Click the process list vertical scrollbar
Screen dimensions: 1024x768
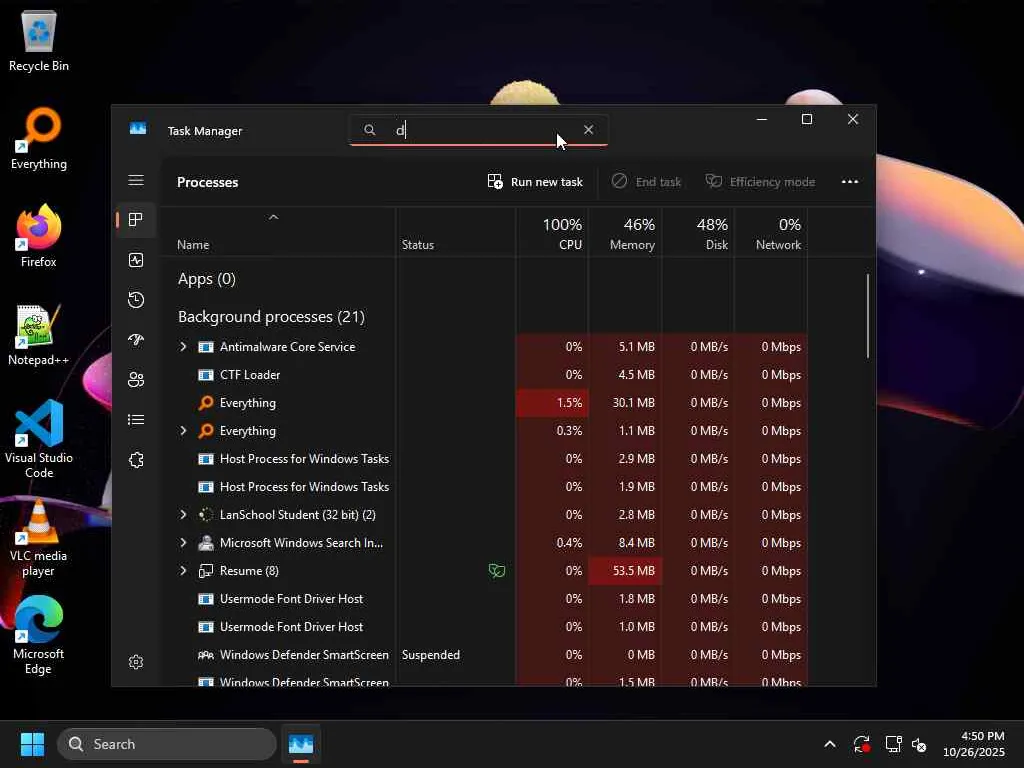tap(868, 316)
